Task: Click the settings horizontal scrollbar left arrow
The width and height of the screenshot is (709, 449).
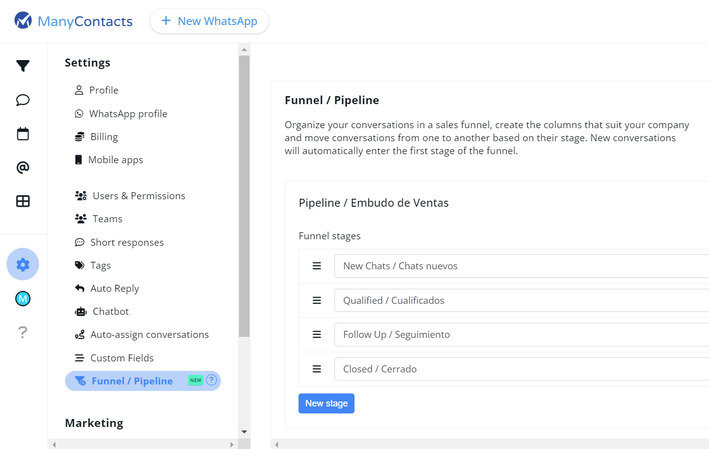Action: pos(54,444)
